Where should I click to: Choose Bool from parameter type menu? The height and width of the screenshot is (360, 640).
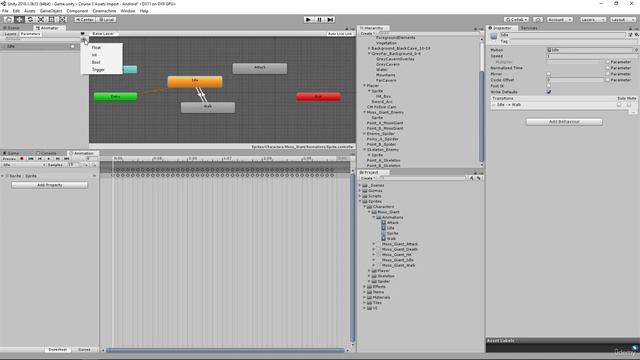(102, 62)
